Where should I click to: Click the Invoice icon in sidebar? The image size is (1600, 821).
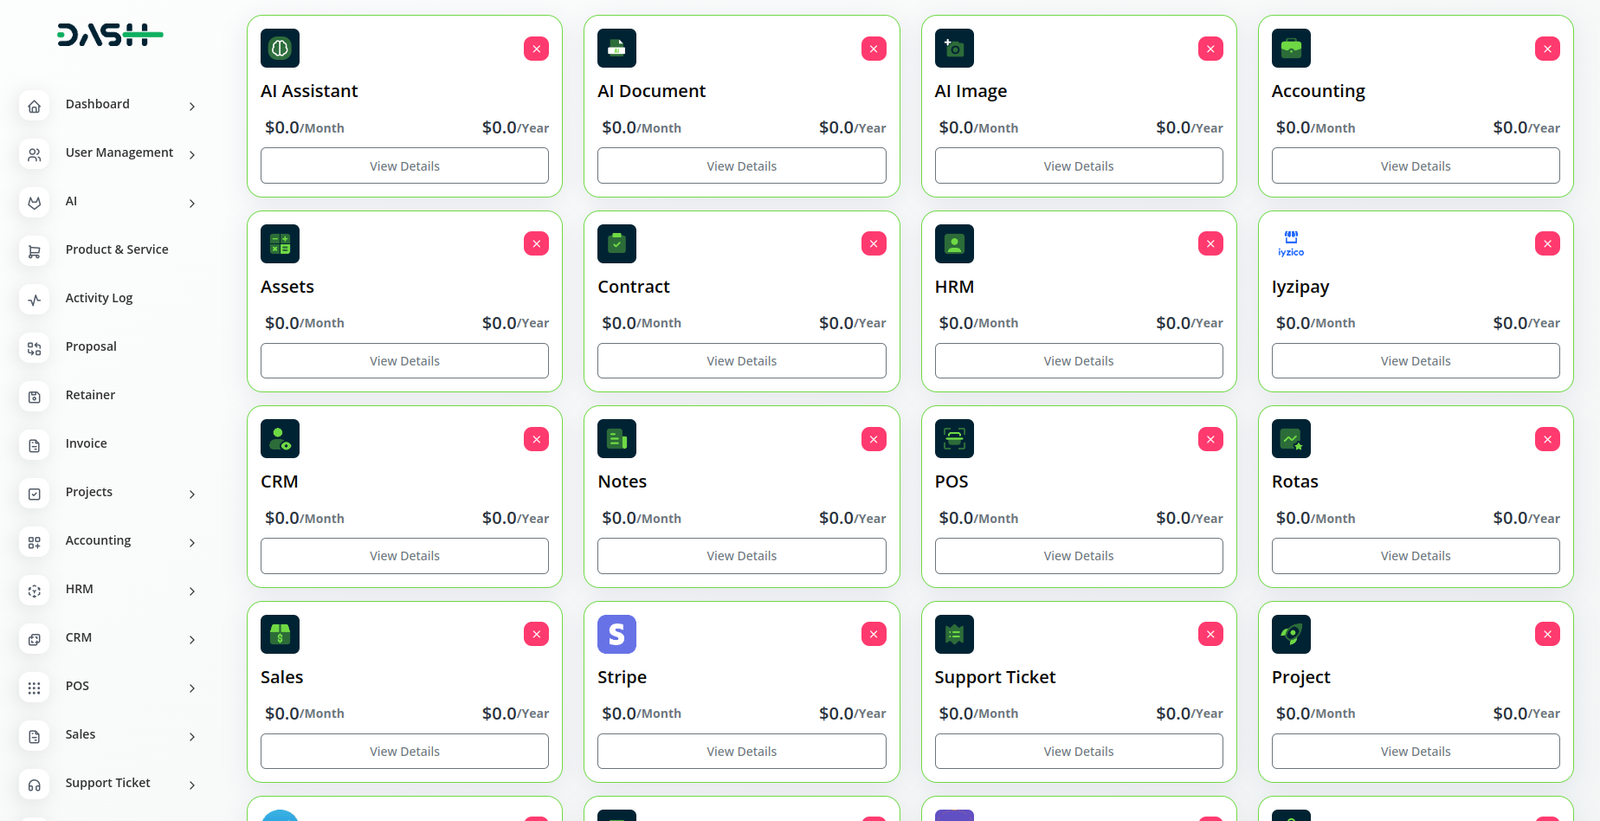pyautogui.click(x=35, y=446)
